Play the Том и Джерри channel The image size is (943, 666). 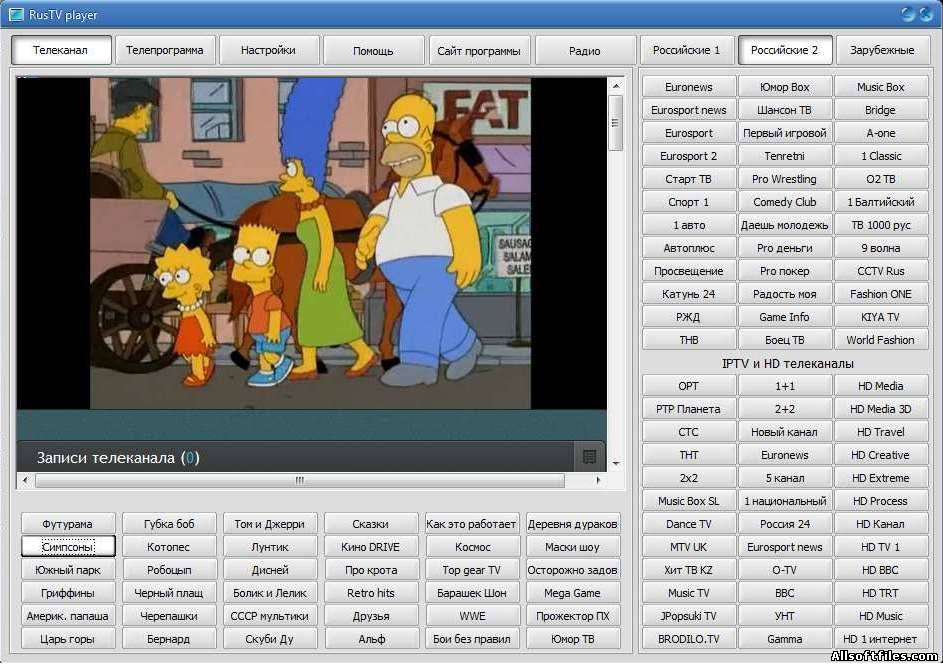[269, 523]
